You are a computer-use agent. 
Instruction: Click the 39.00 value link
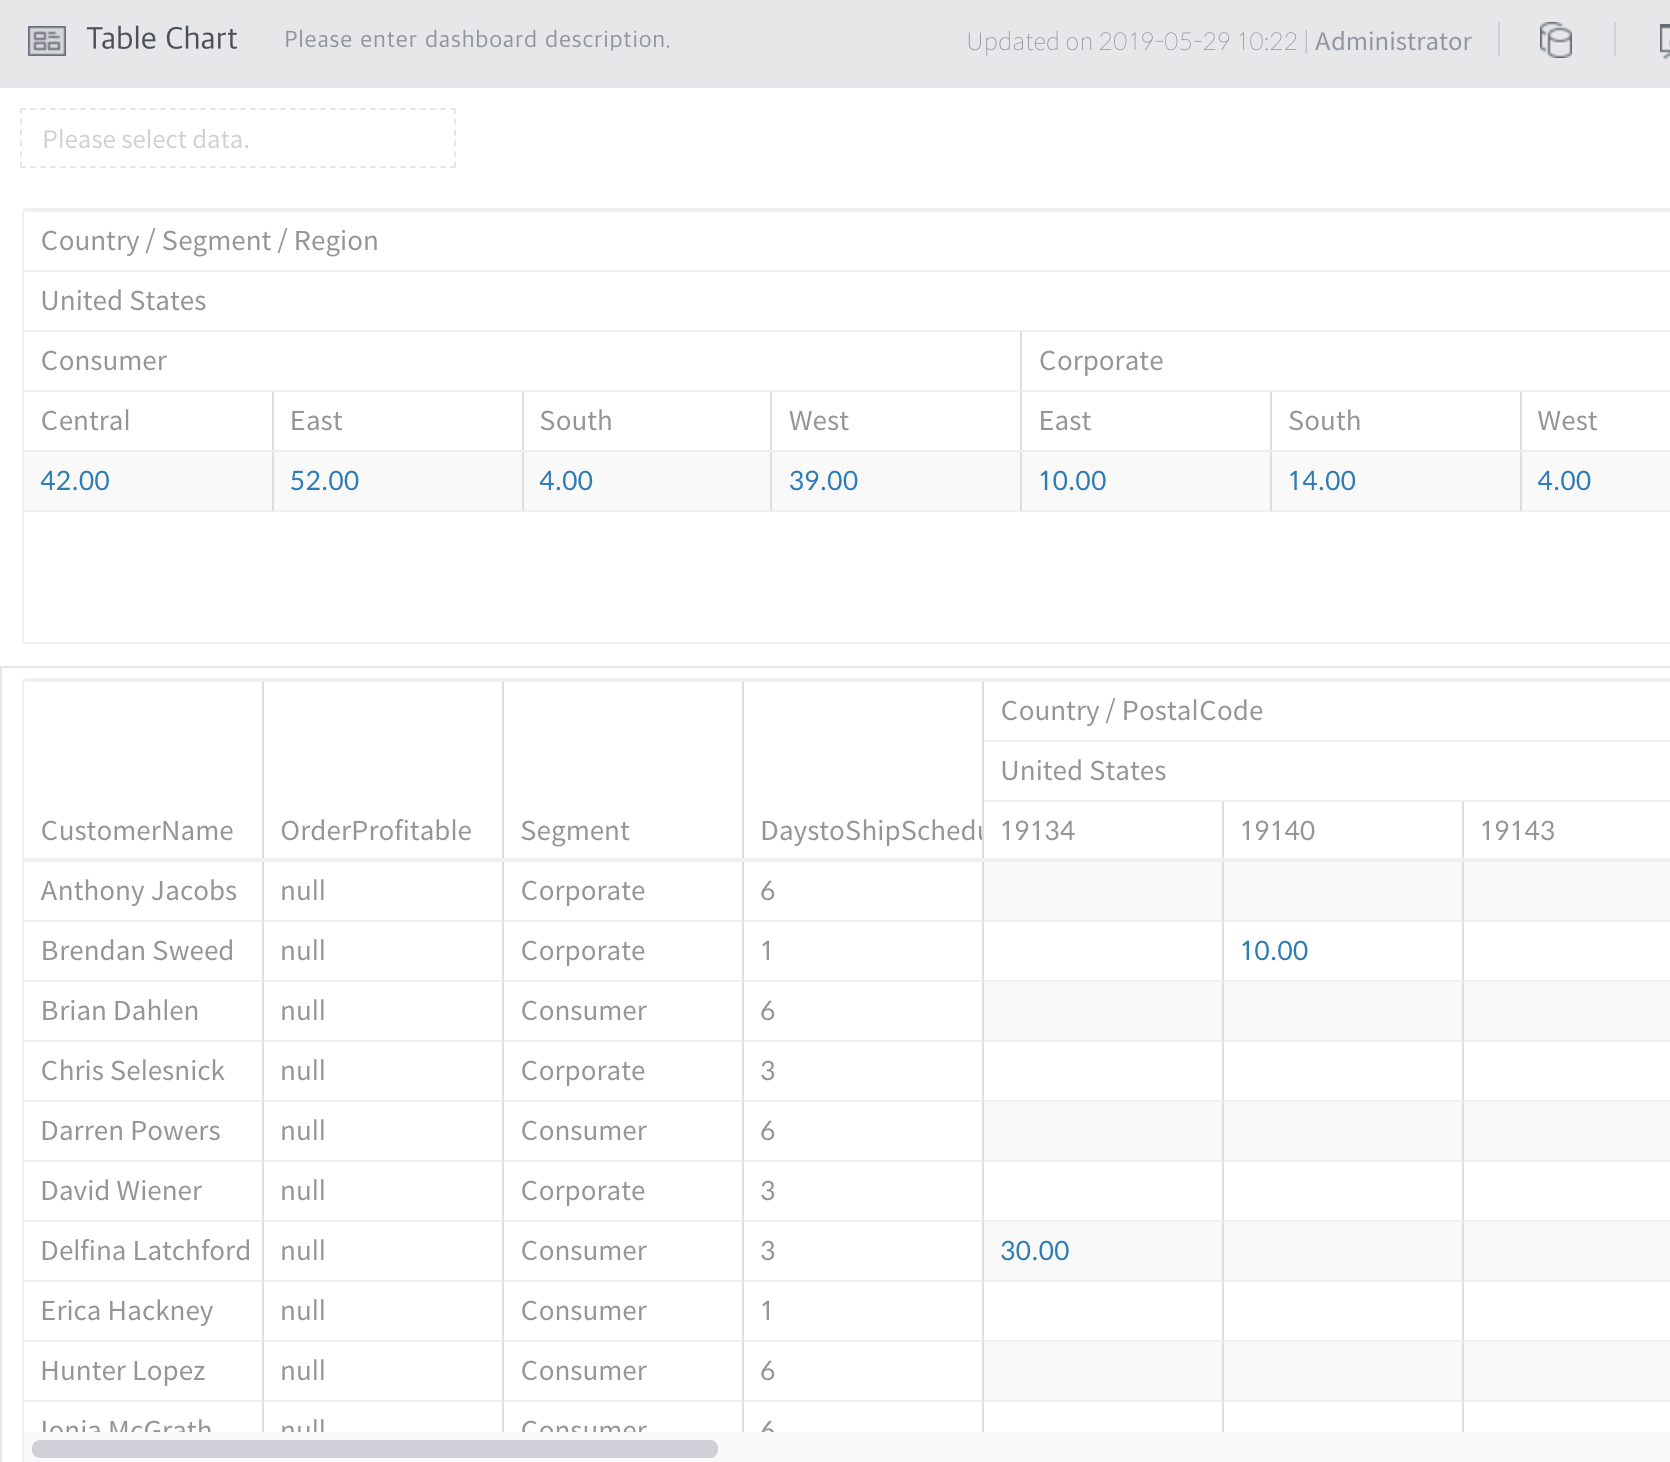[x=823, y=481]
